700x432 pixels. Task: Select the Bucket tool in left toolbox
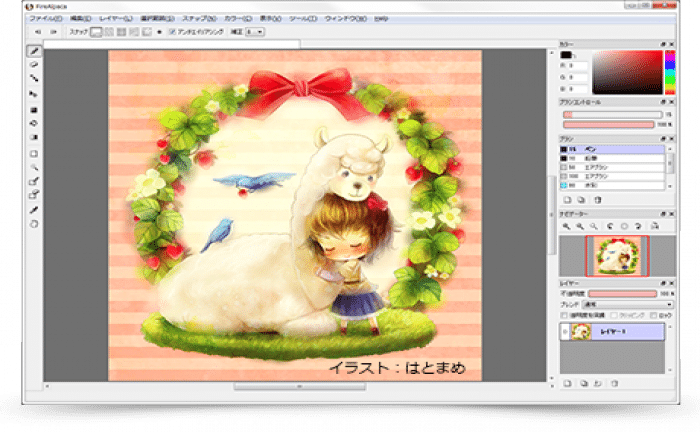pyautogui.click(x=34, y=124)
